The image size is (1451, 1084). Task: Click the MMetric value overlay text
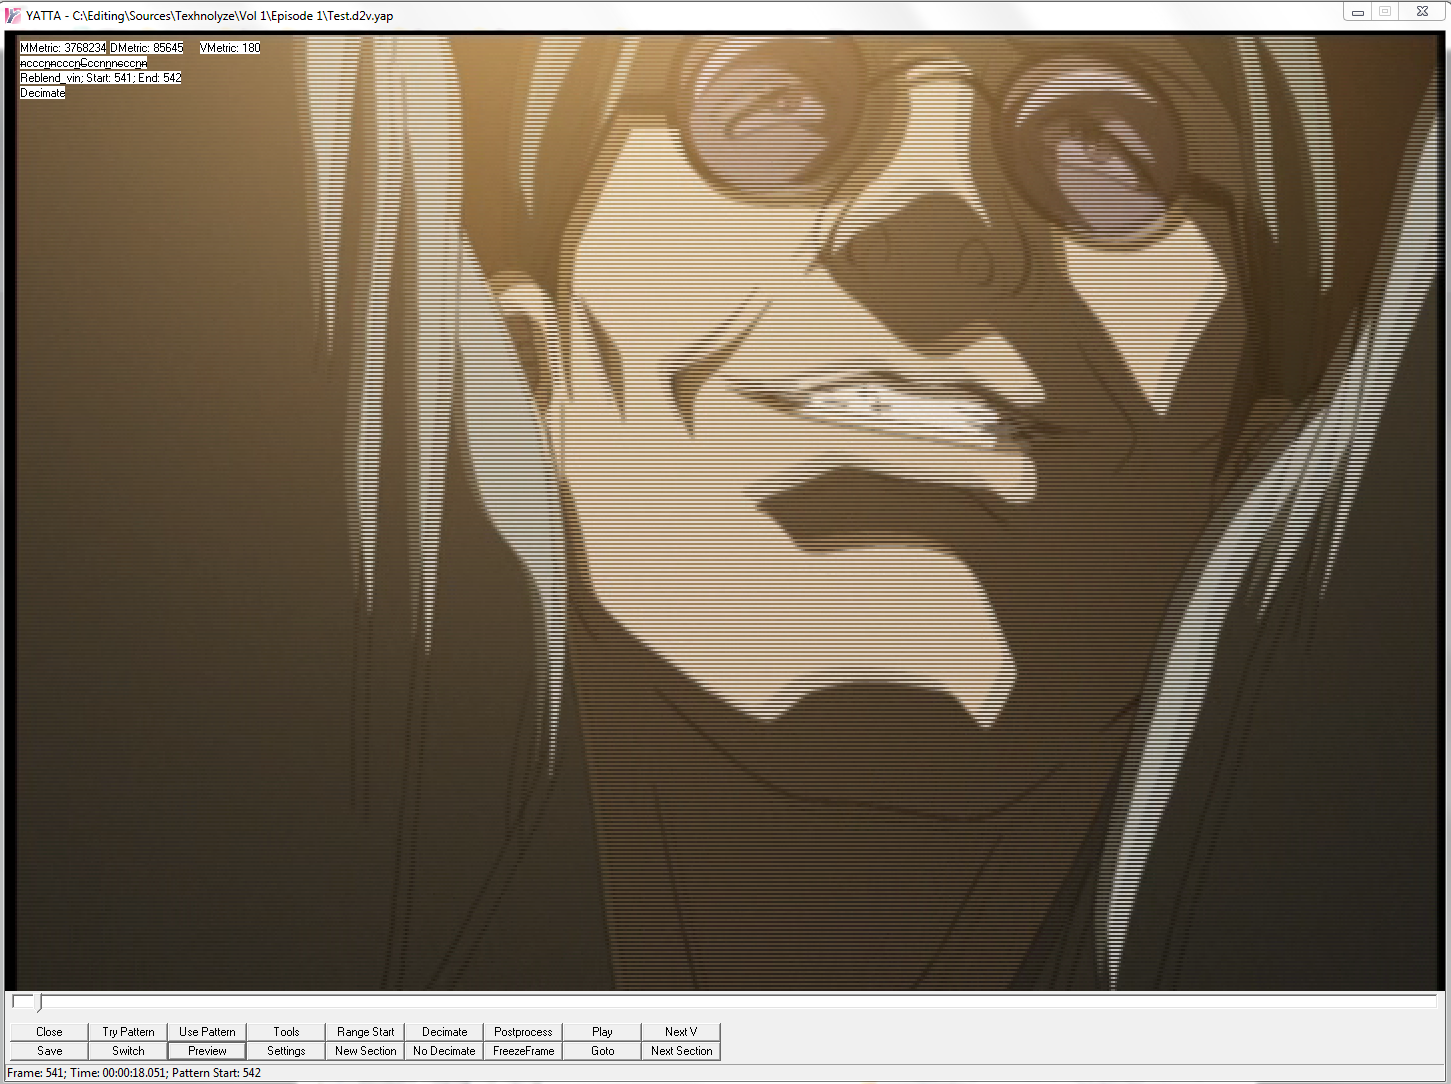63,47
